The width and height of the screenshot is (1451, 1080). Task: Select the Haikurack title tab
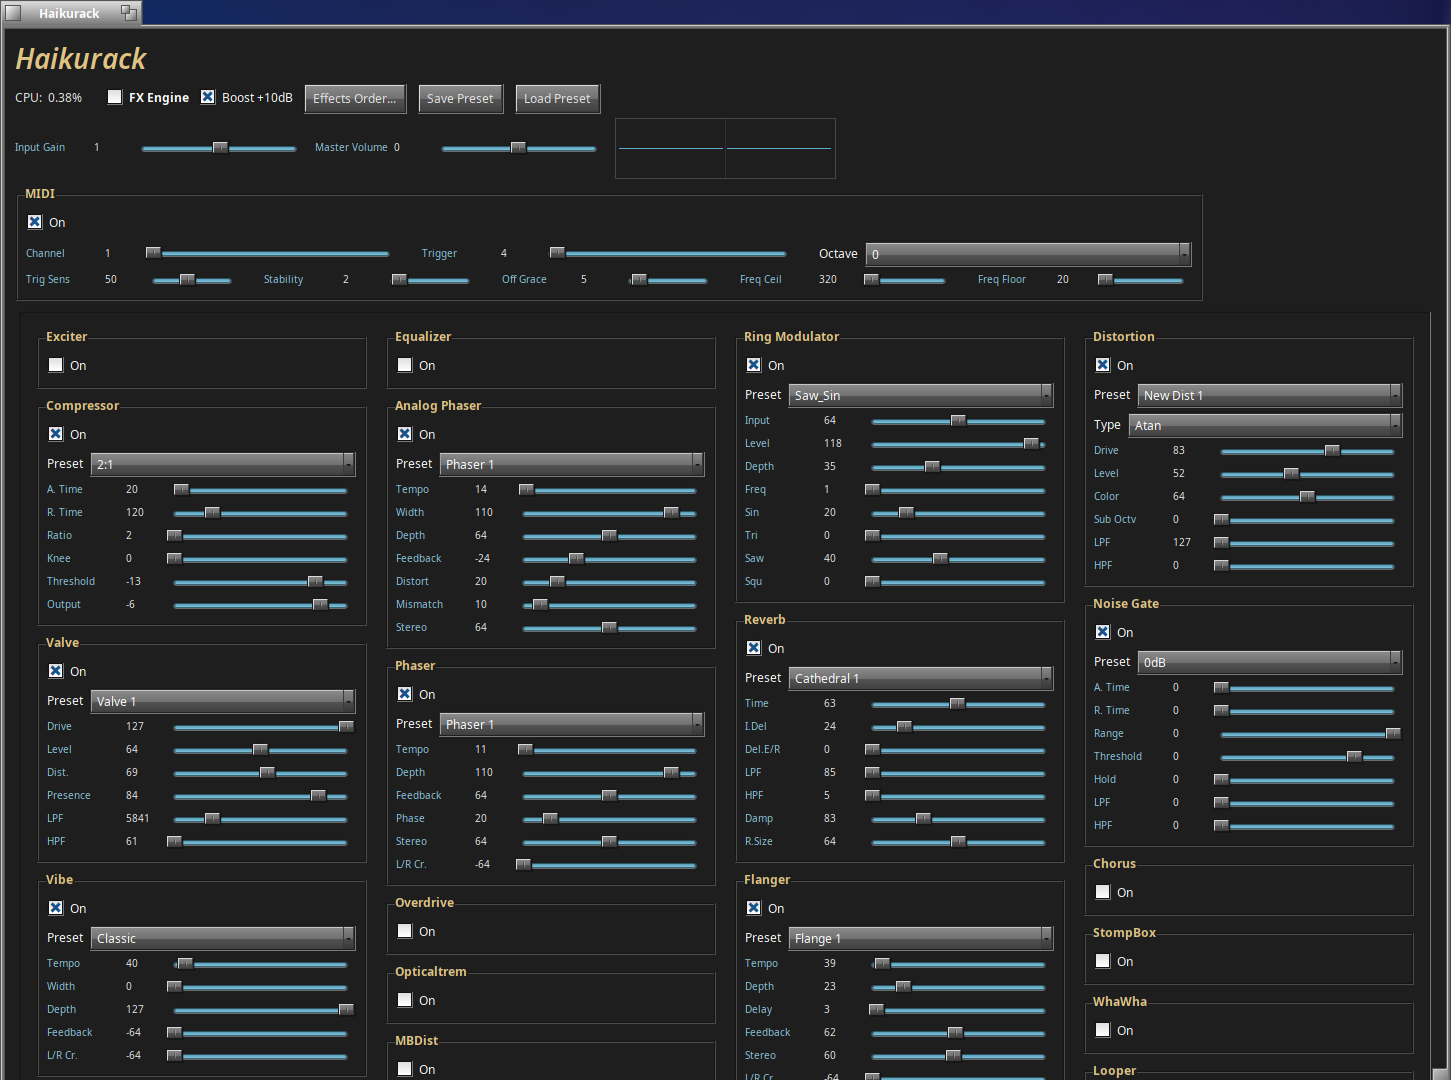pos(70,13)
